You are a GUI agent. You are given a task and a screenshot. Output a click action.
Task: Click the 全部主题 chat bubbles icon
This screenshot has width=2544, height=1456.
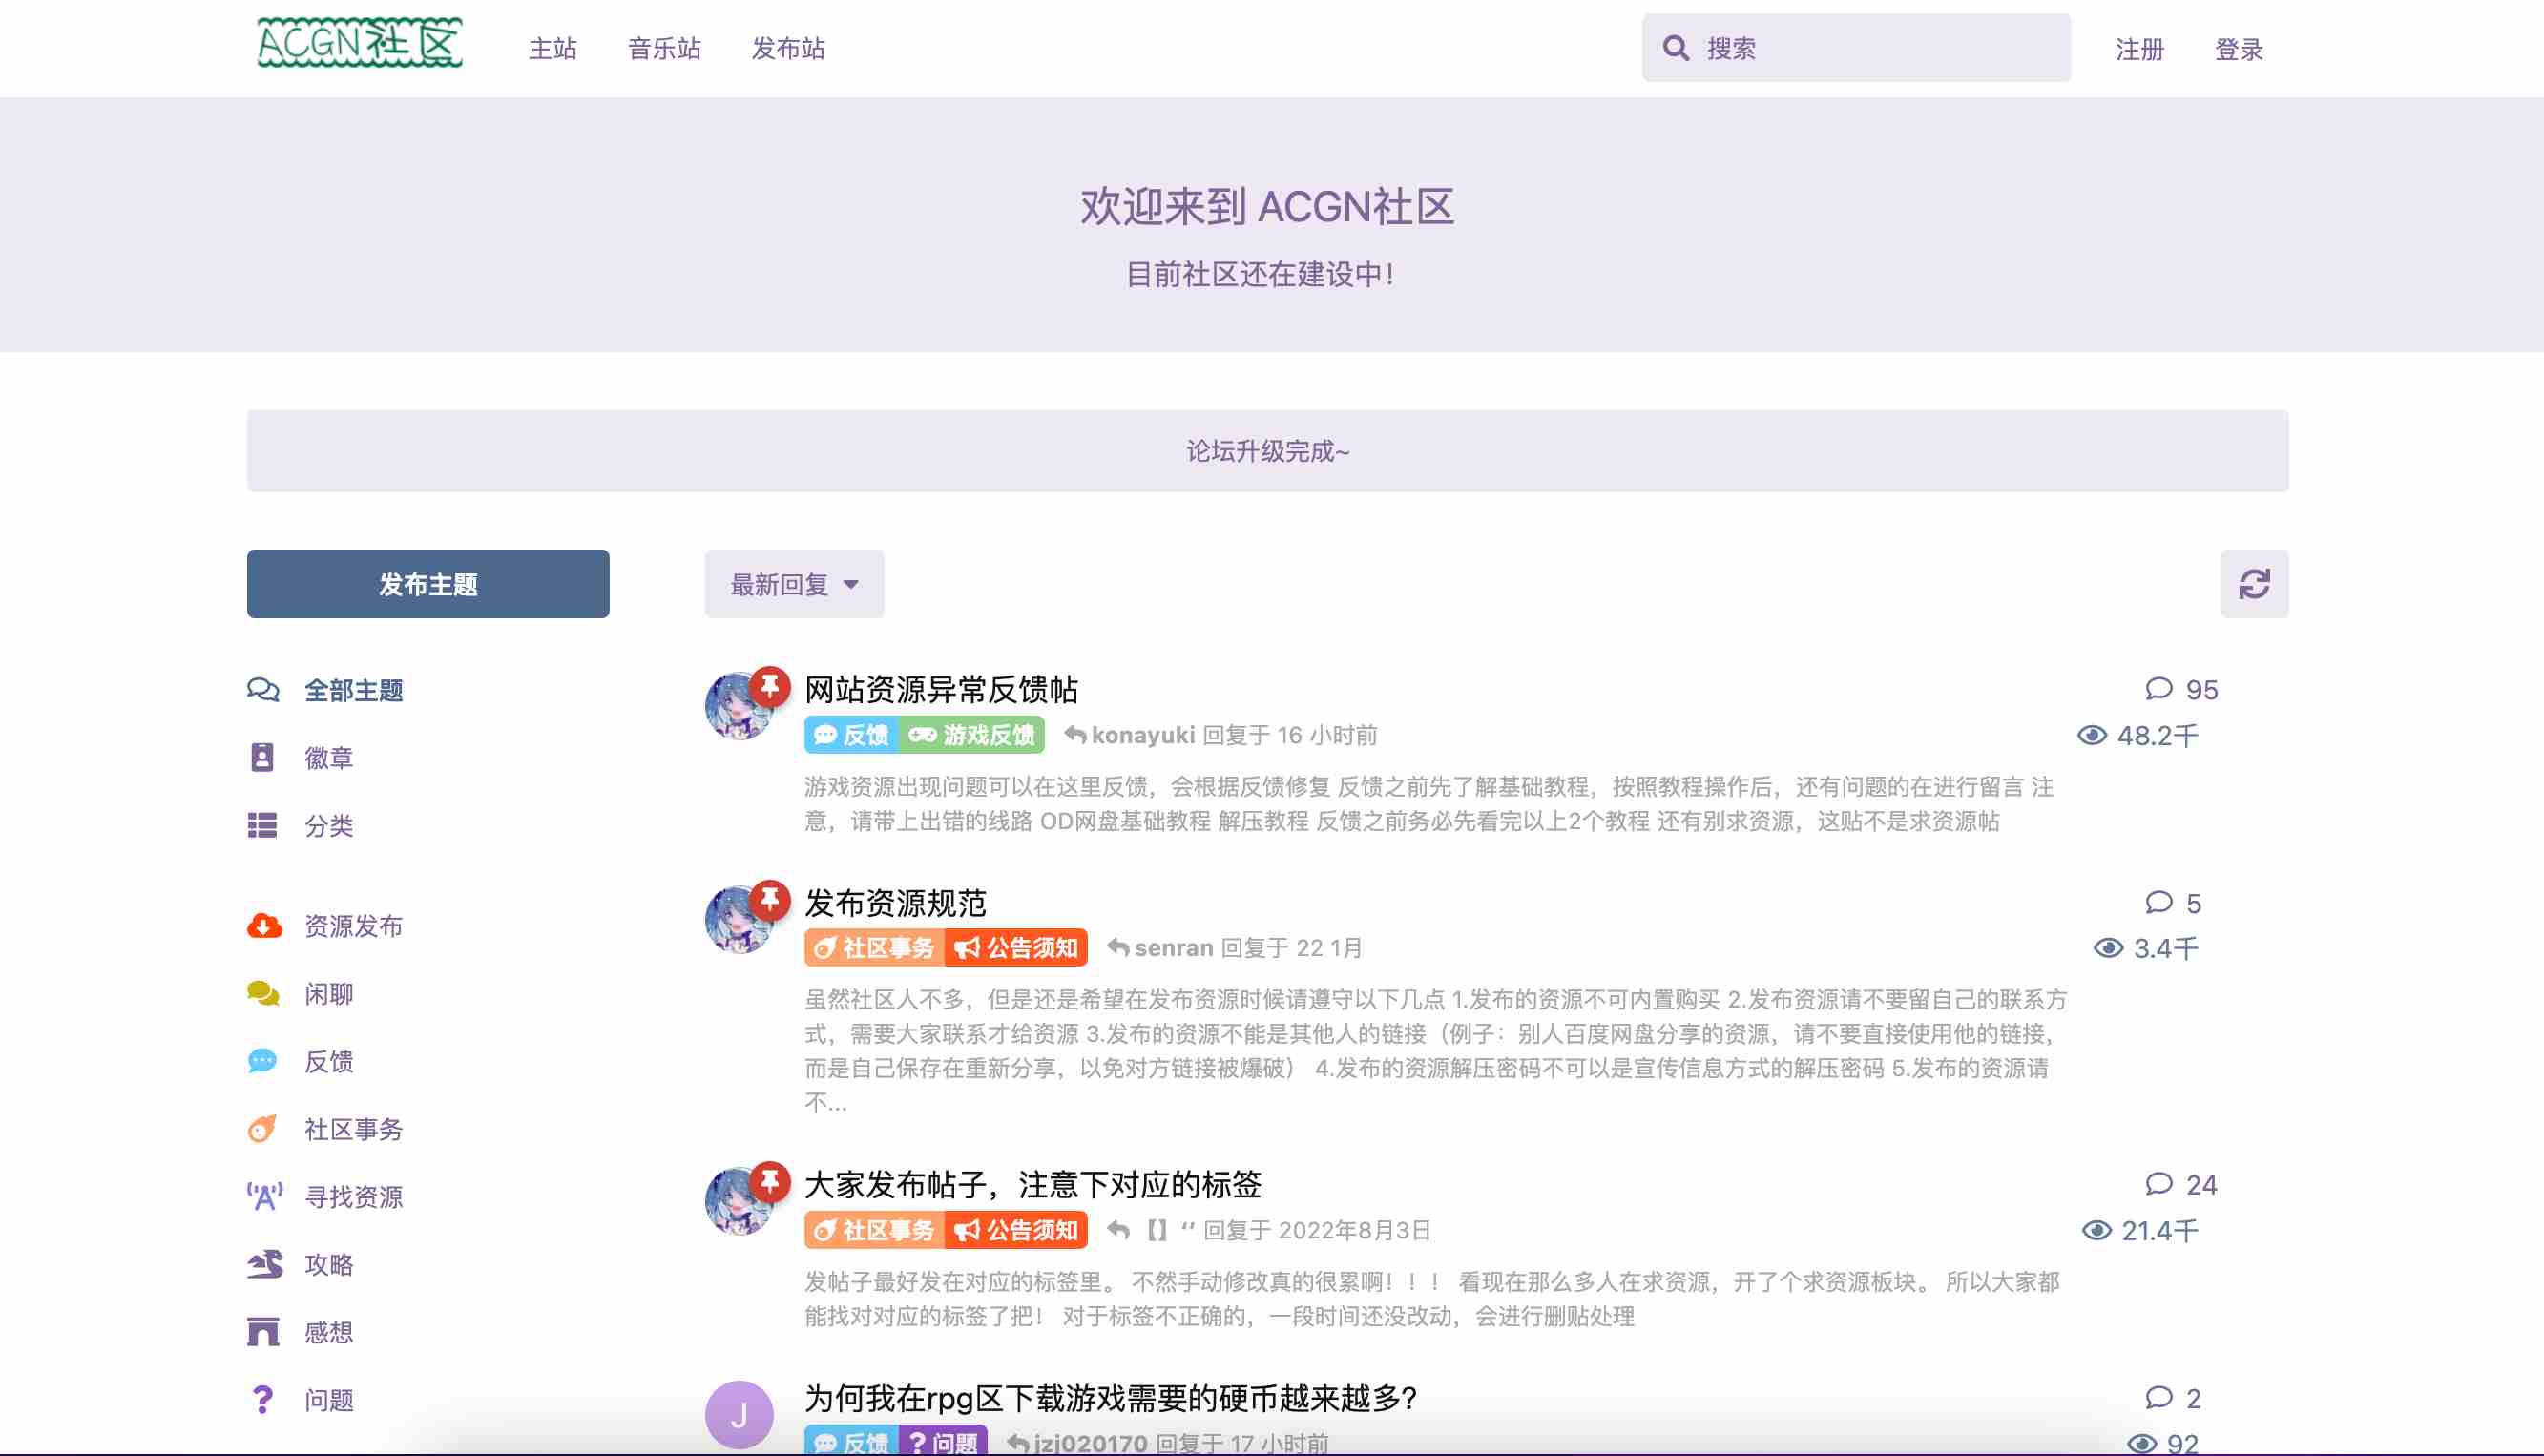point(263,690)
